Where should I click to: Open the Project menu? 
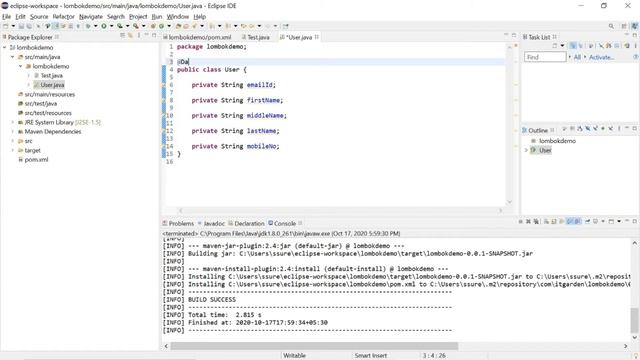138,16
